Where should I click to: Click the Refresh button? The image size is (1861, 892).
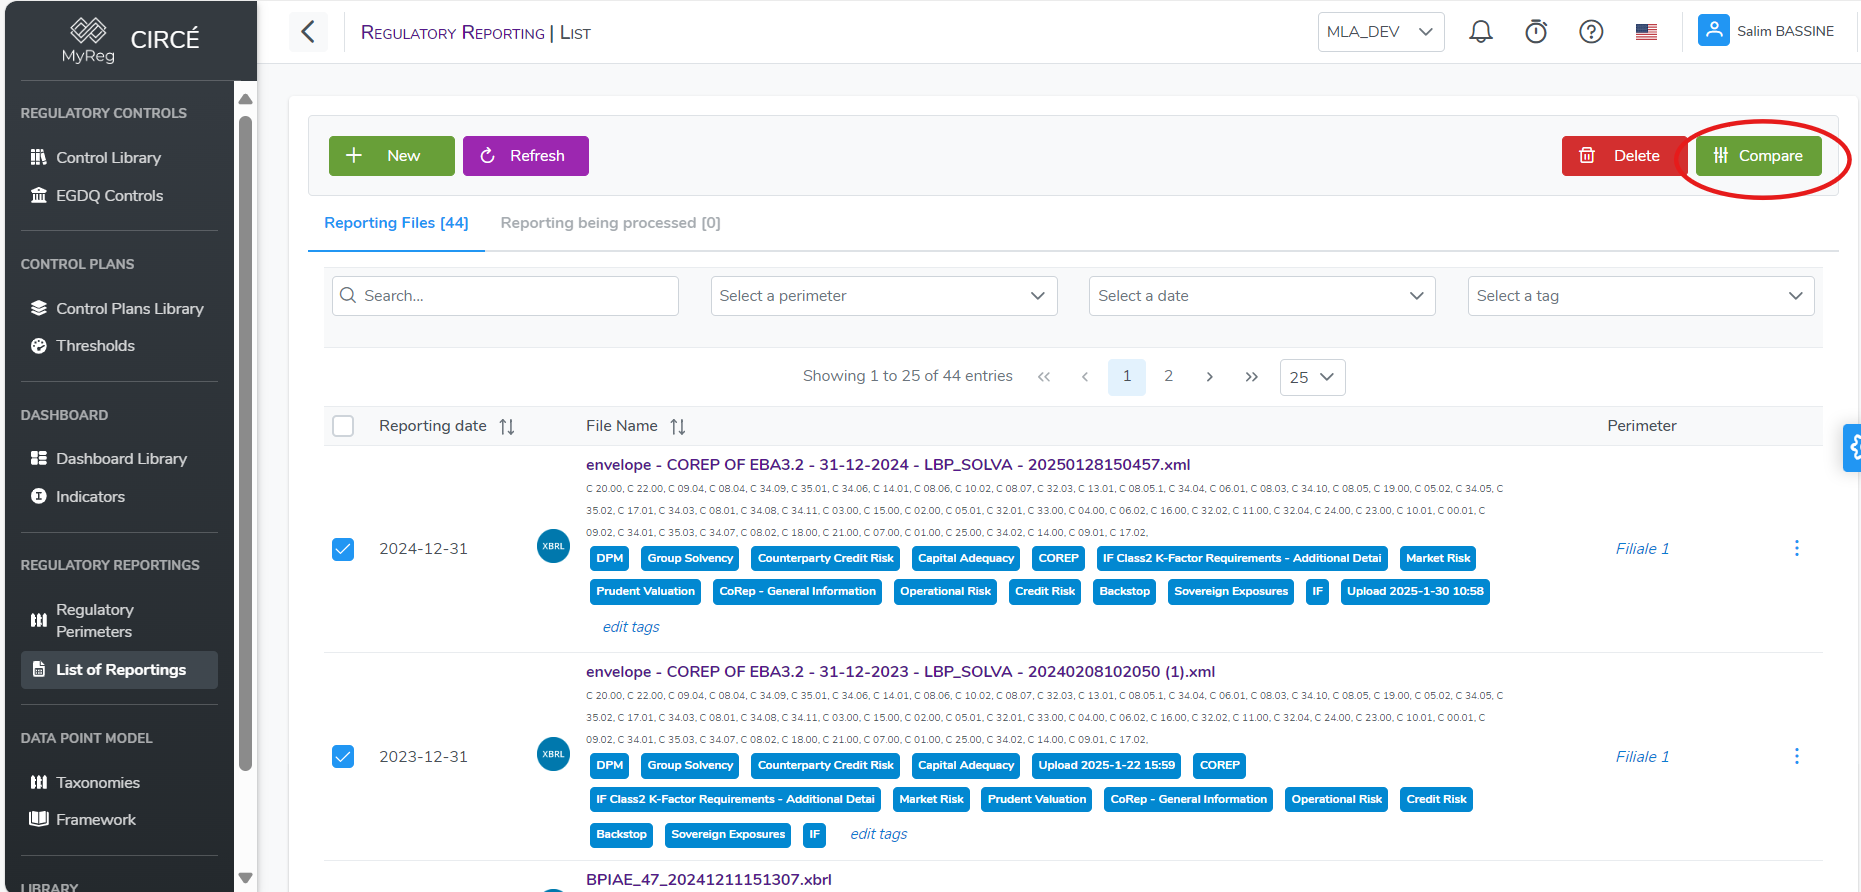526,156
